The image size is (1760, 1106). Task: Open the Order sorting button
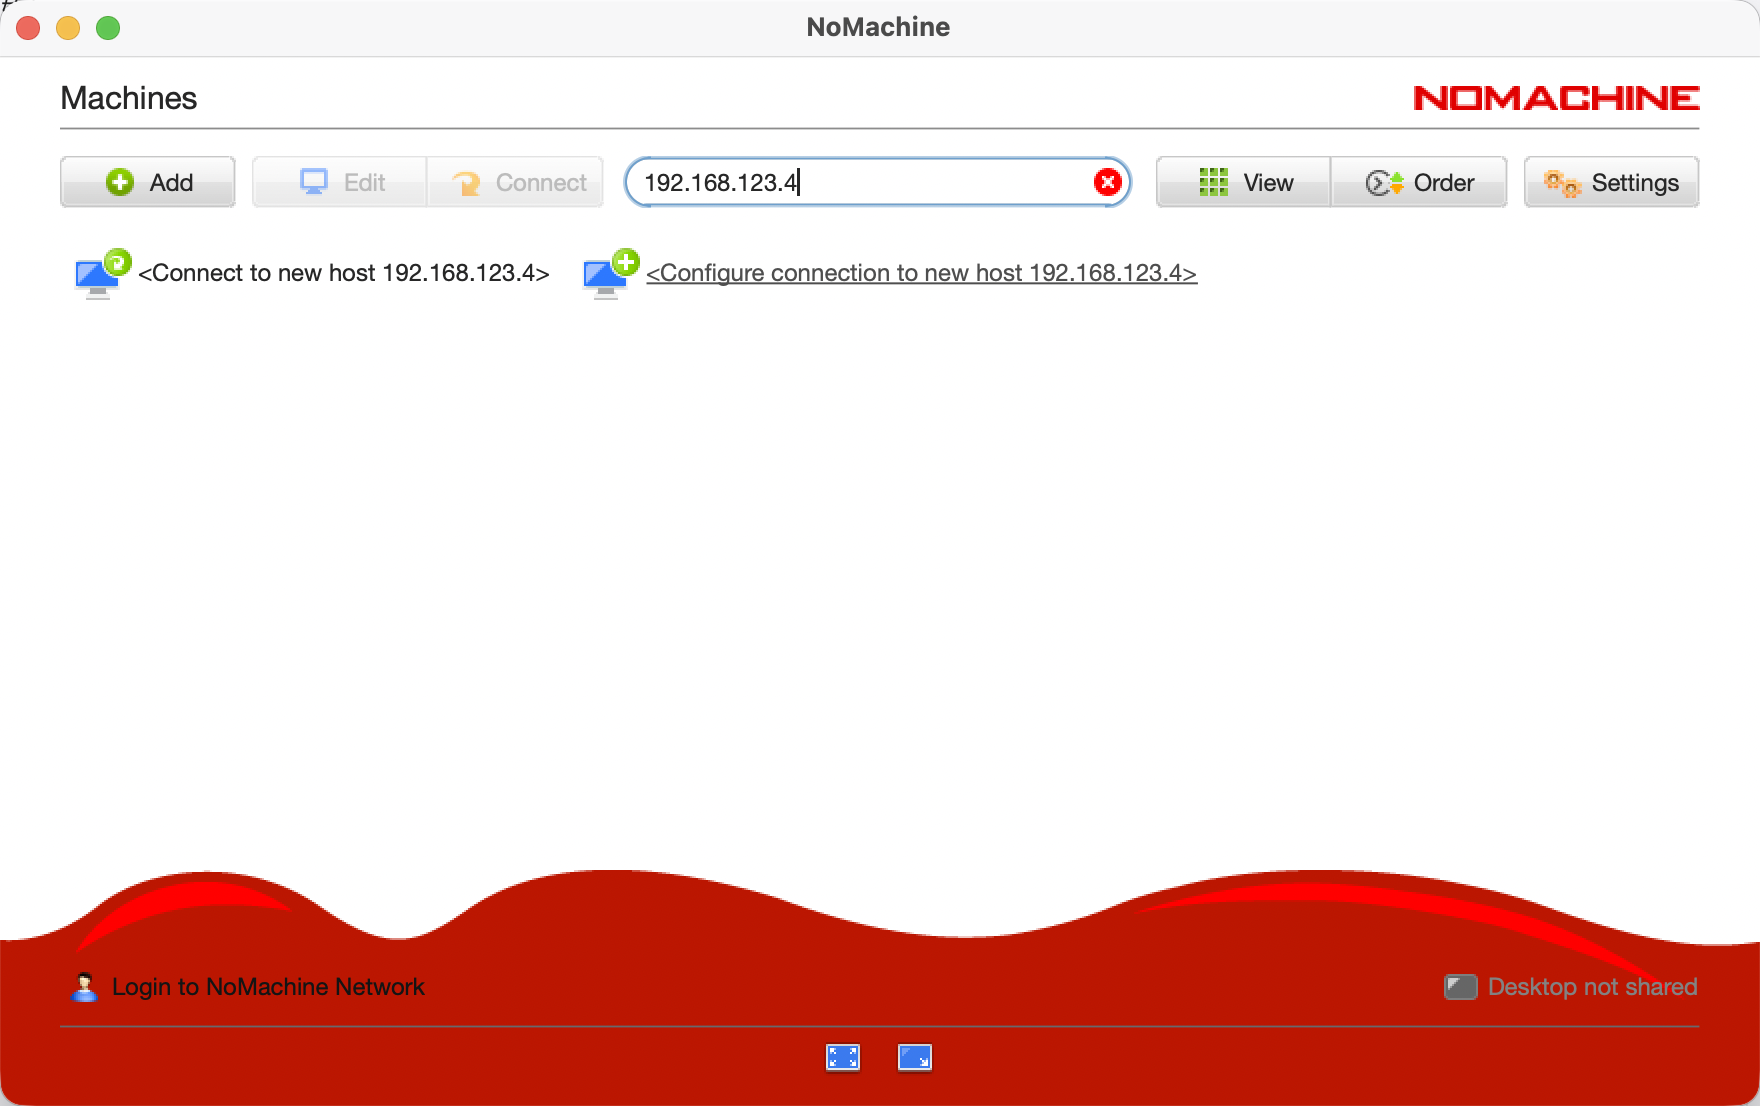pos(1419,182)
